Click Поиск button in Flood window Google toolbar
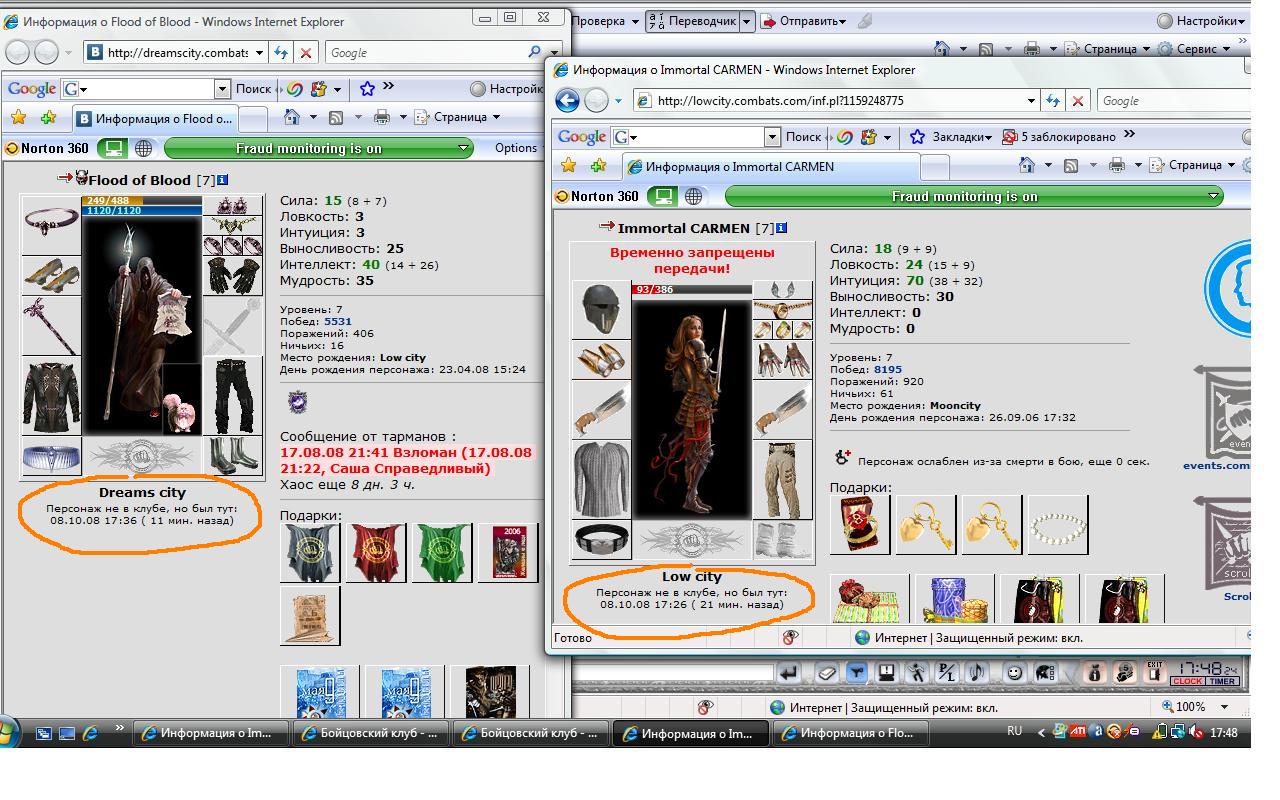 253,89
